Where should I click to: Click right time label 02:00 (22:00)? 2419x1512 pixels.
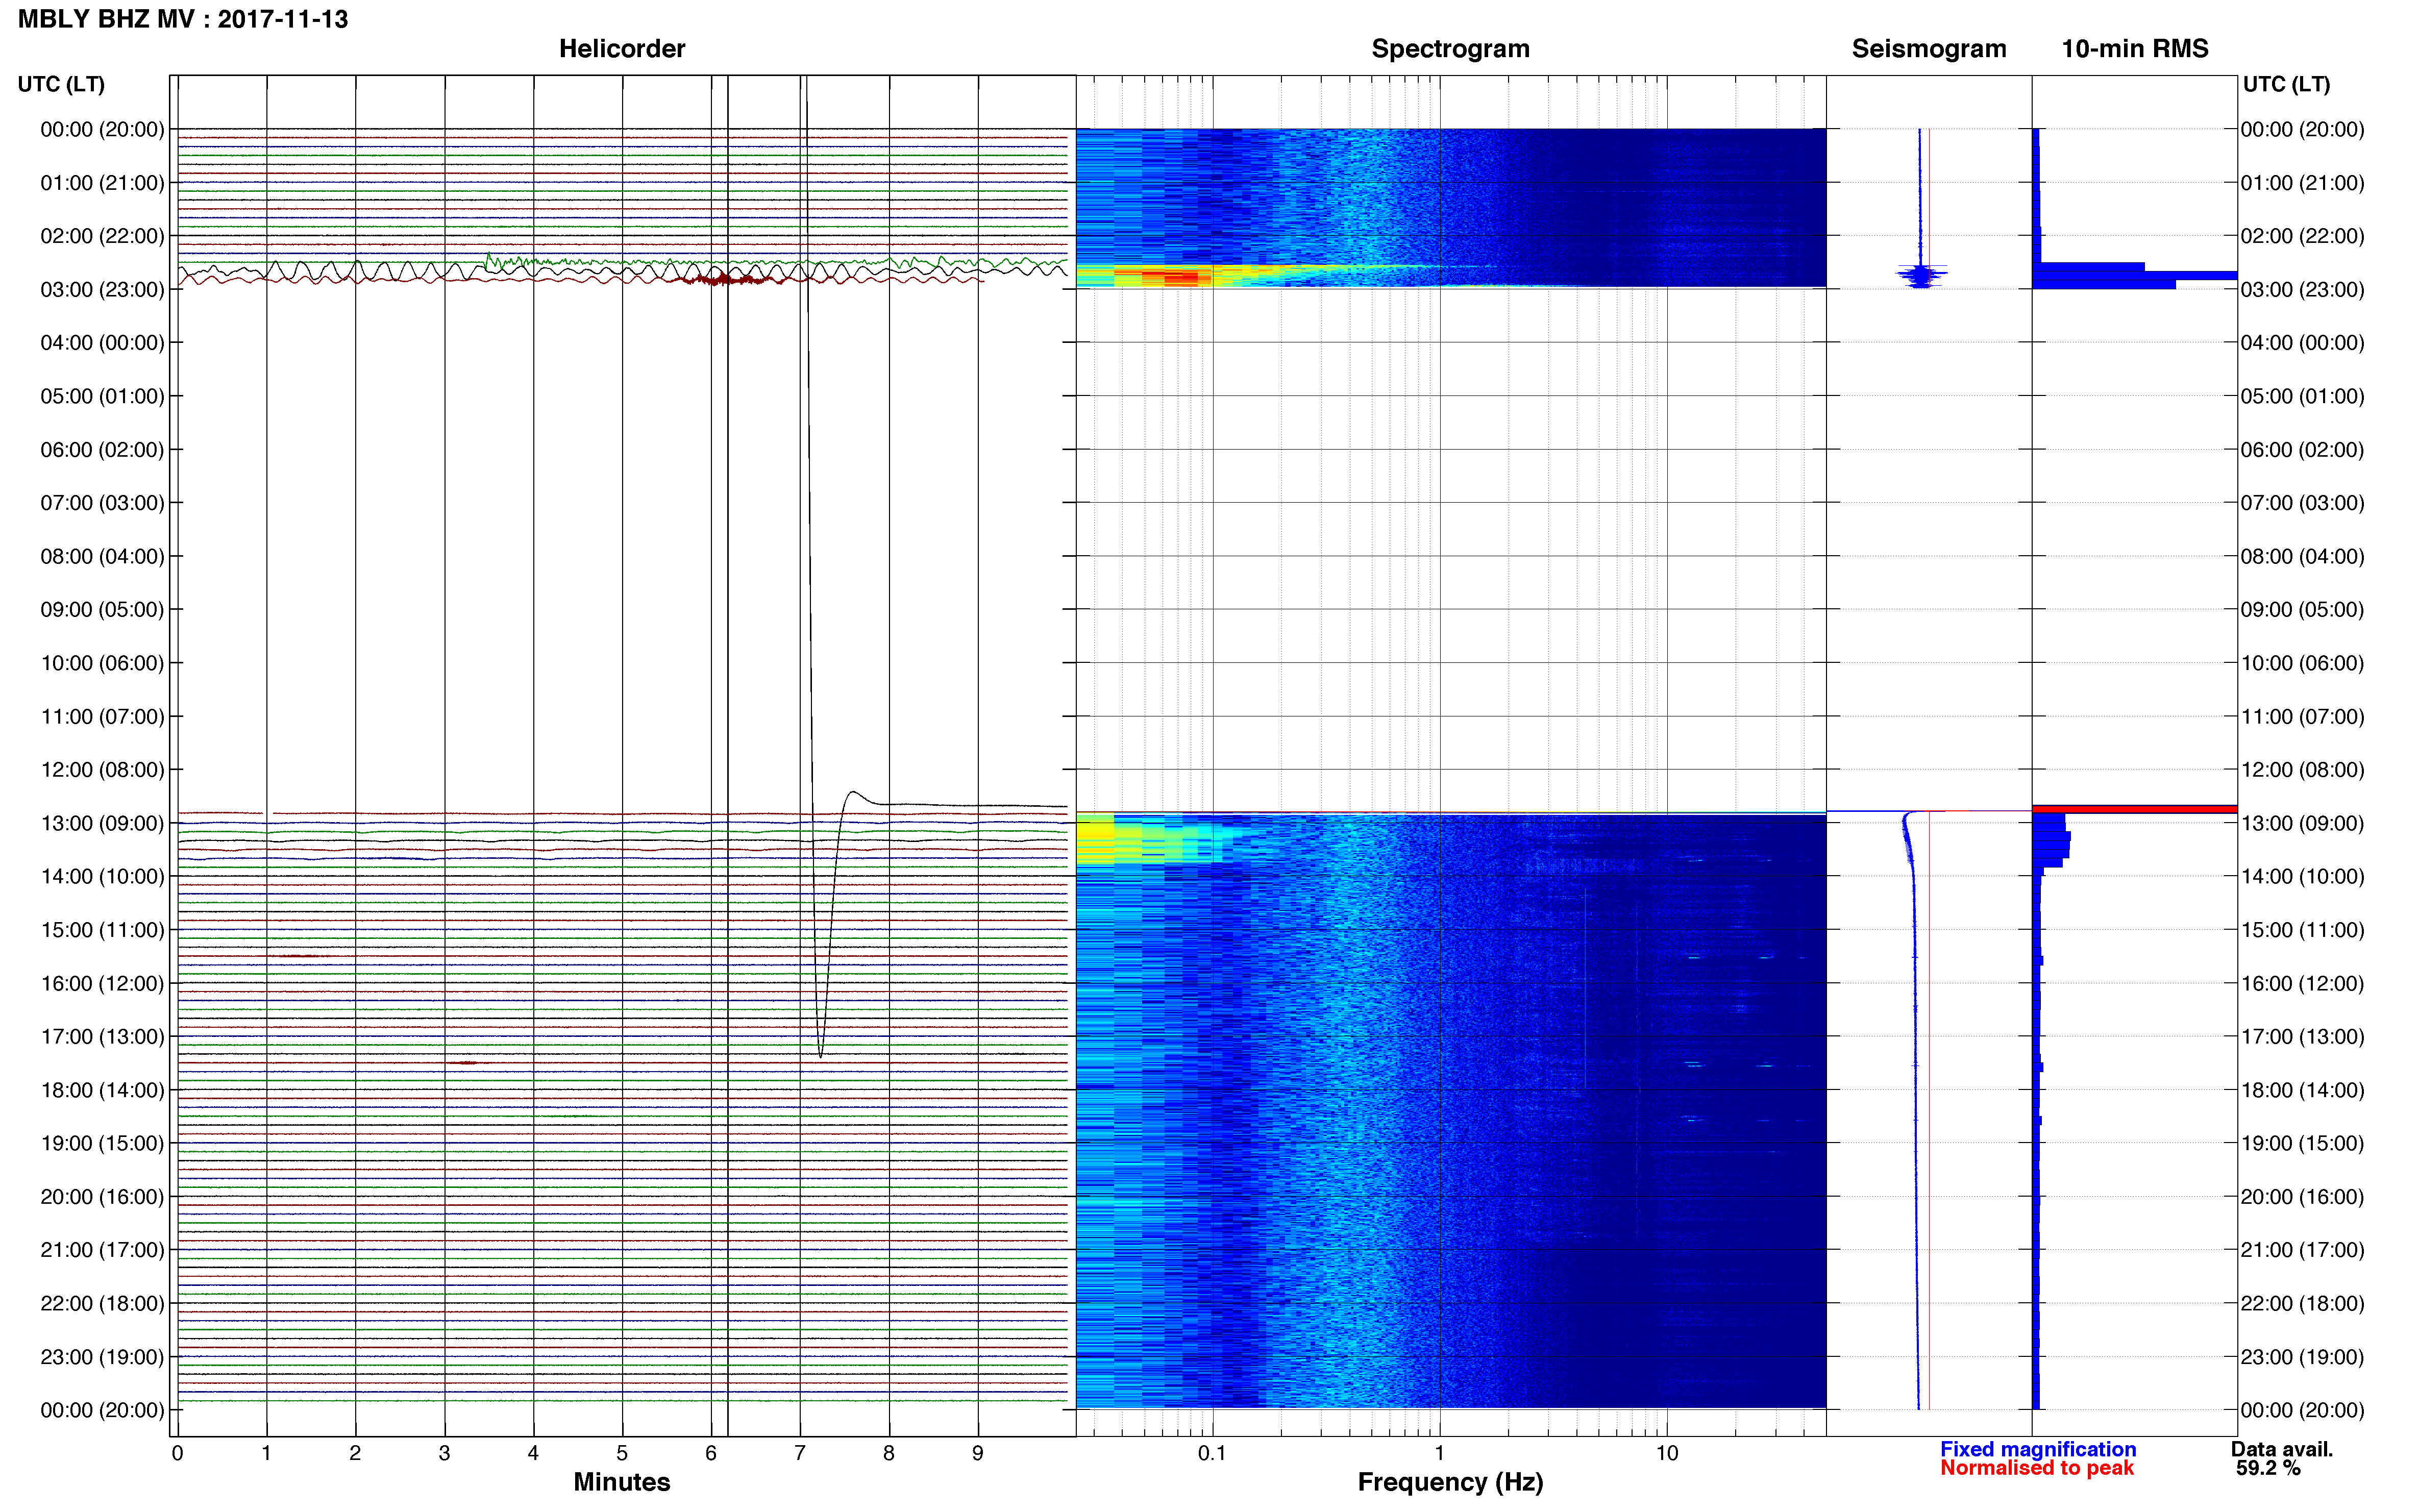click(x=2303, y=236)
